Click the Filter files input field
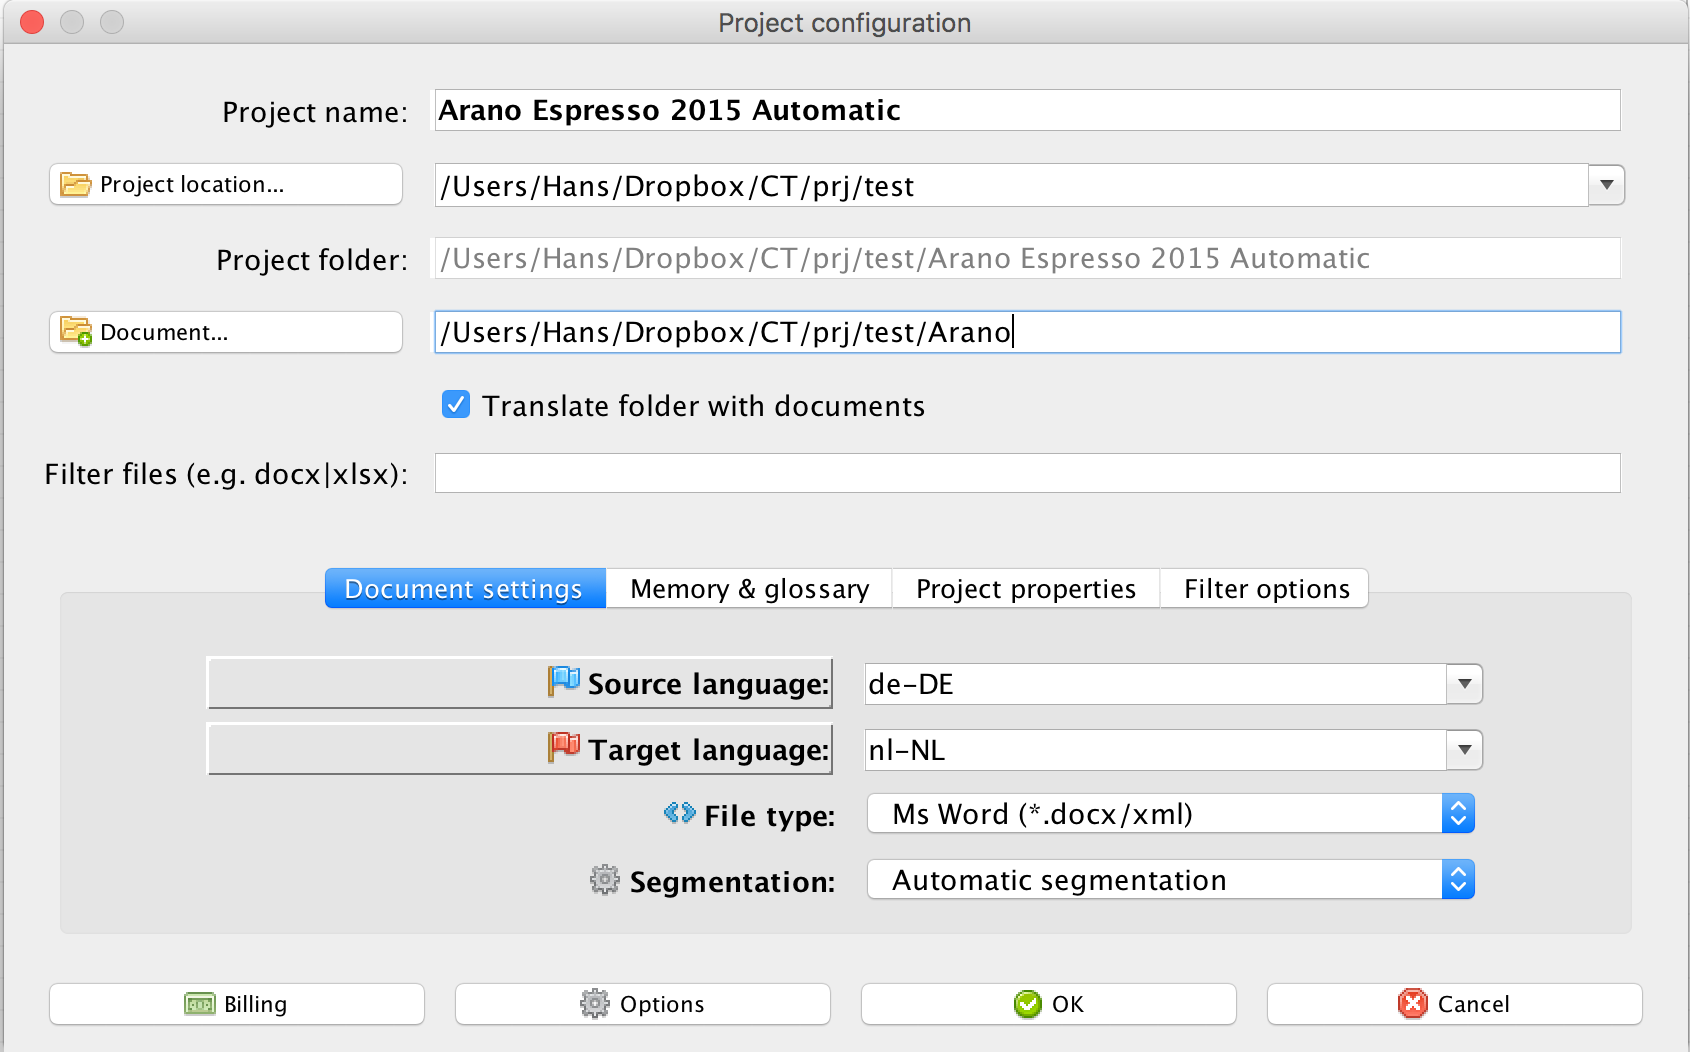The width and height of the screenshot is (1690, 1052). click(1027, 473)
